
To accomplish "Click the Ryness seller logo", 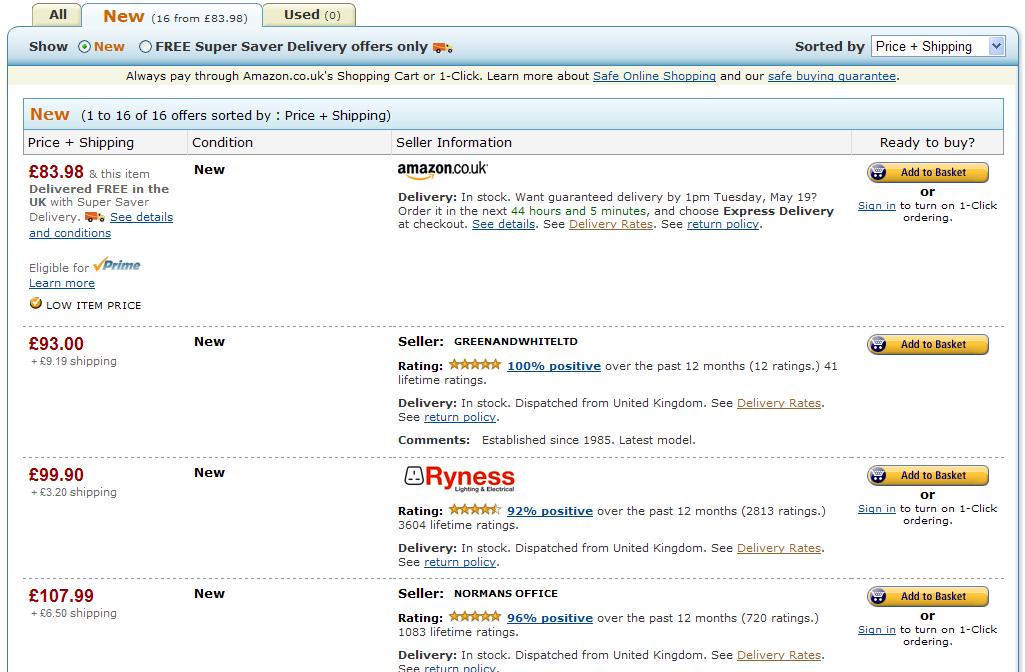I will pos(460,479).
